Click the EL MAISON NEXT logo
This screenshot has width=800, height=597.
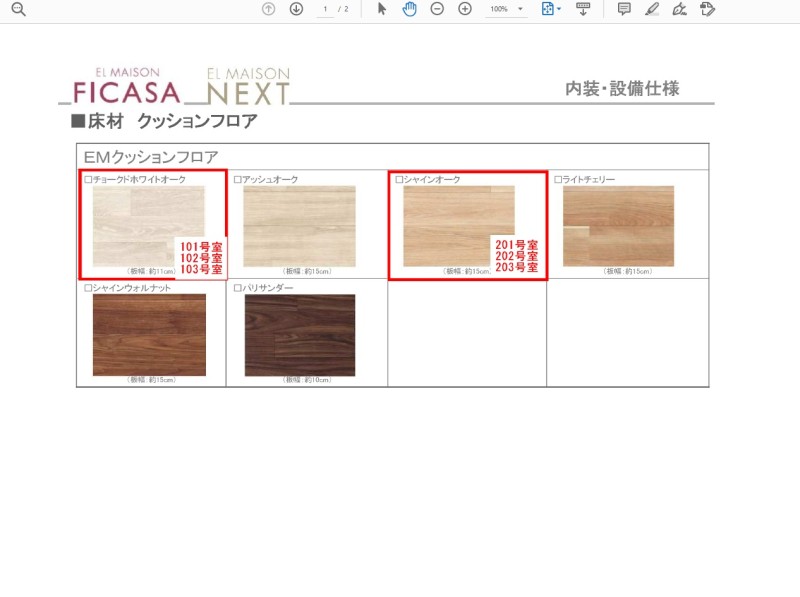coord(248,87)
